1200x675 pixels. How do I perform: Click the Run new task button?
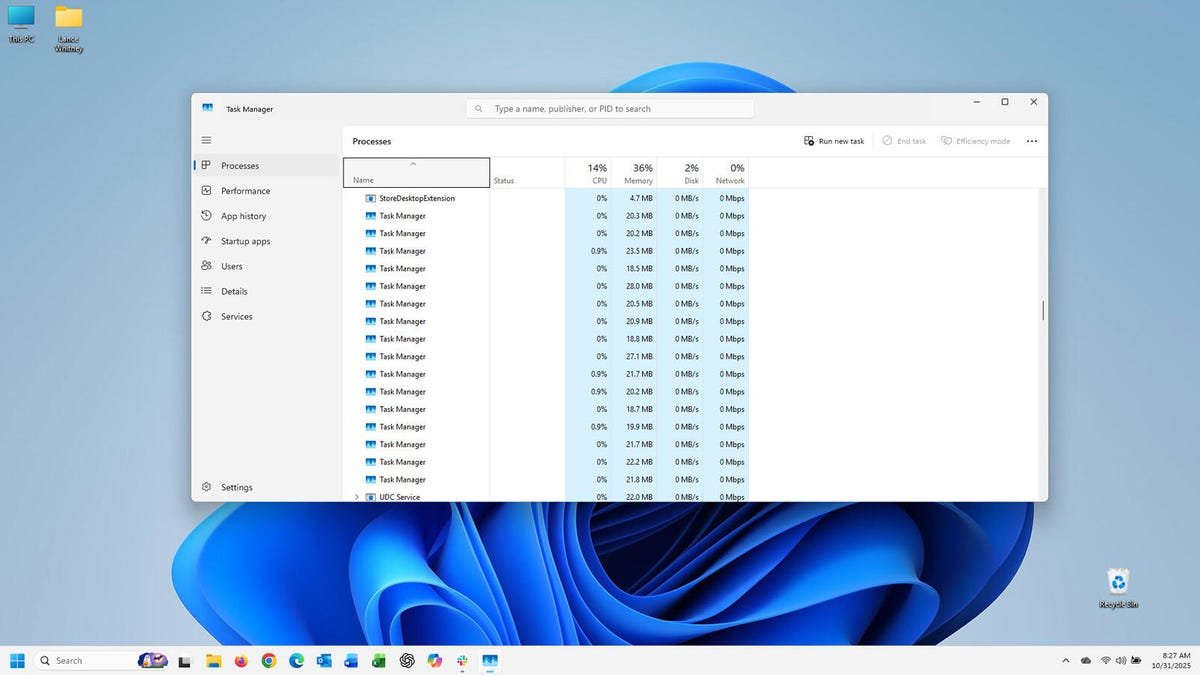click(835, 141)
